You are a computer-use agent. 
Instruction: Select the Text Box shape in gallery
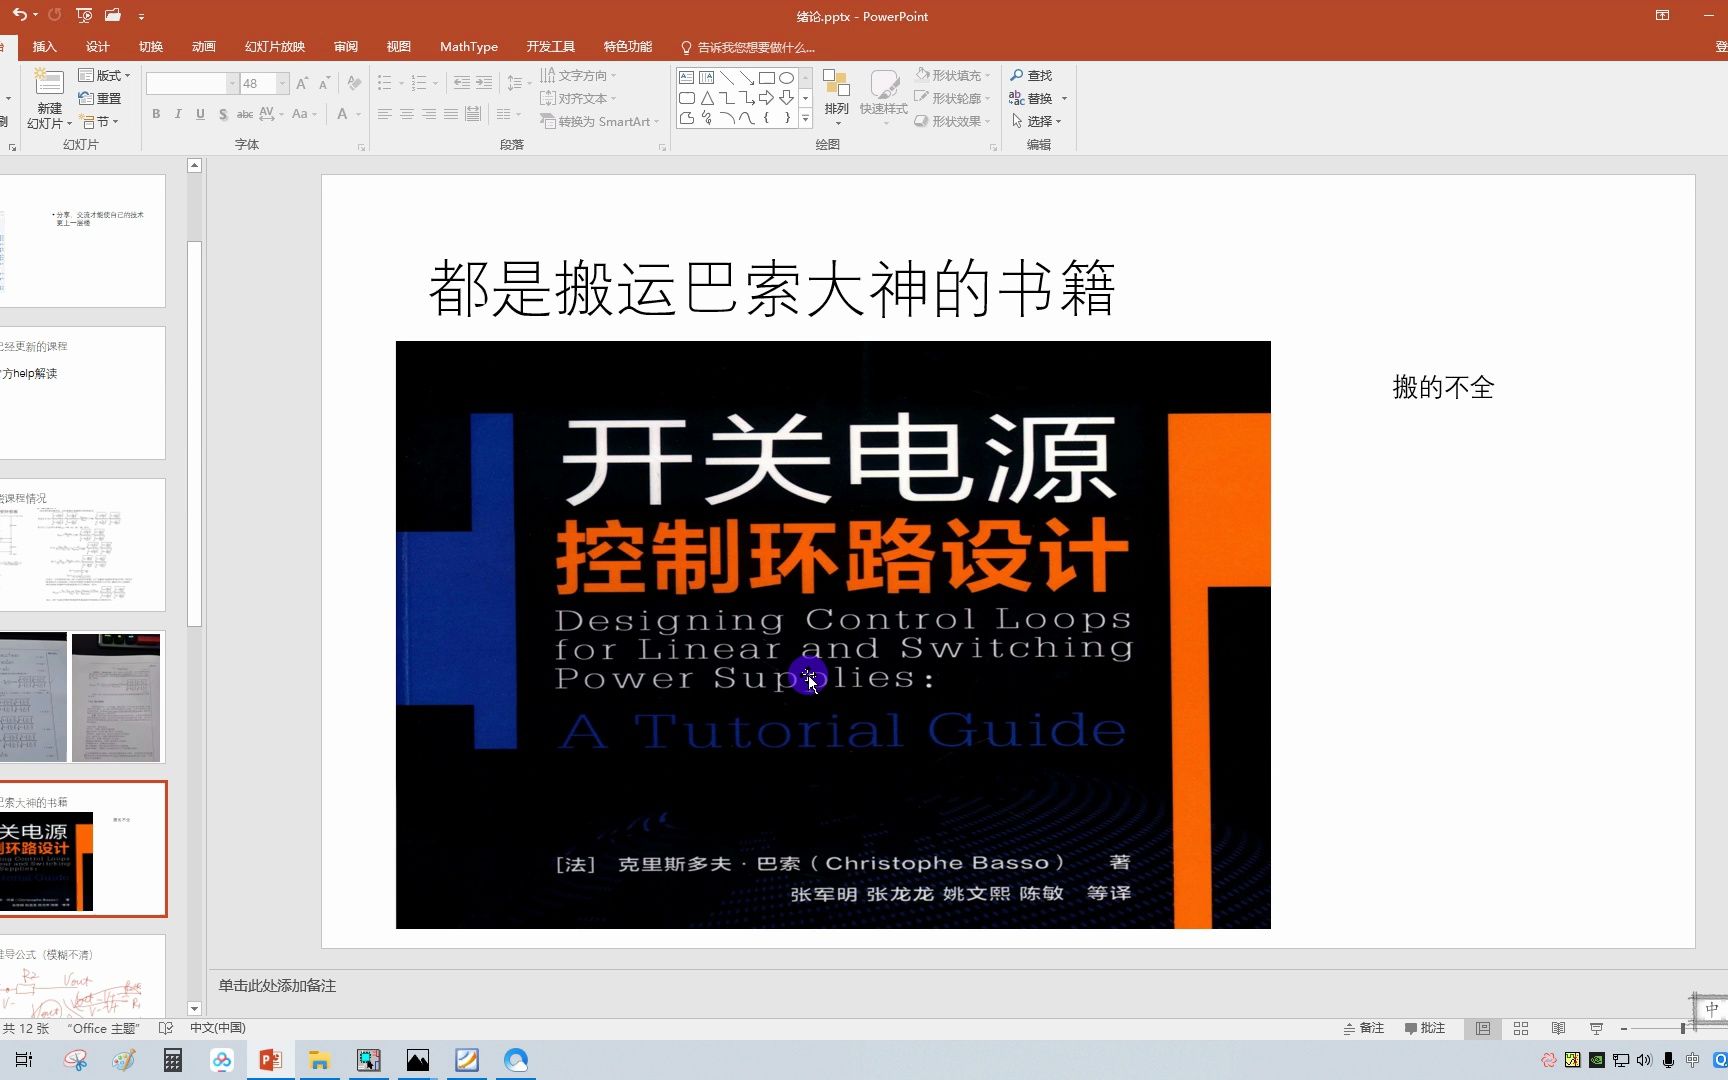click(x=687, y=77)
